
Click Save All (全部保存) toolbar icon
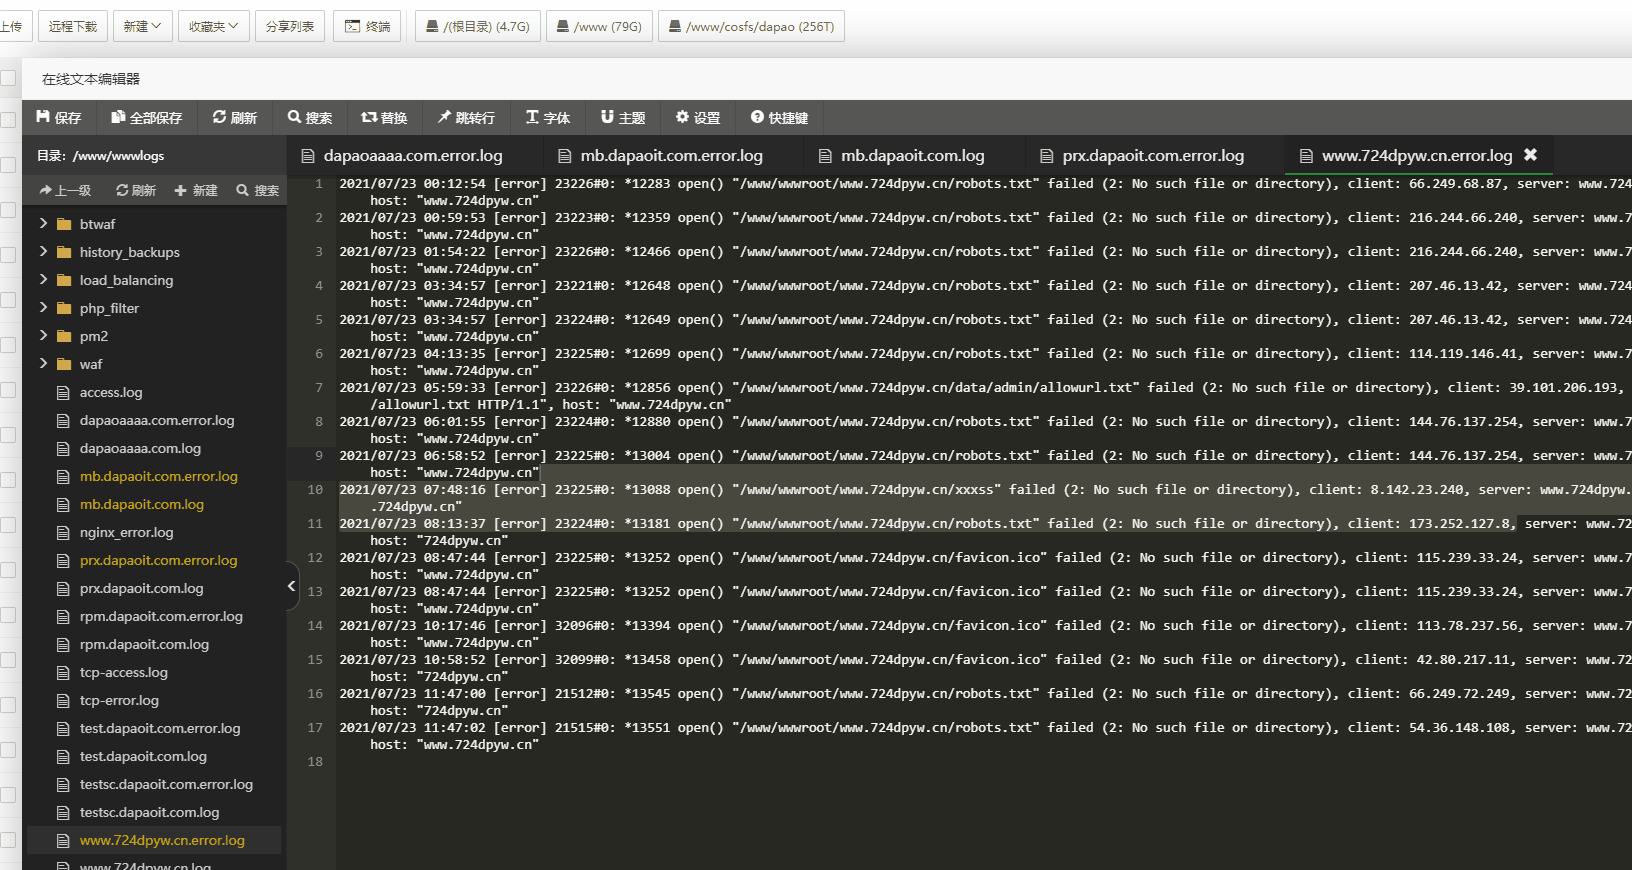coord(118,117)
